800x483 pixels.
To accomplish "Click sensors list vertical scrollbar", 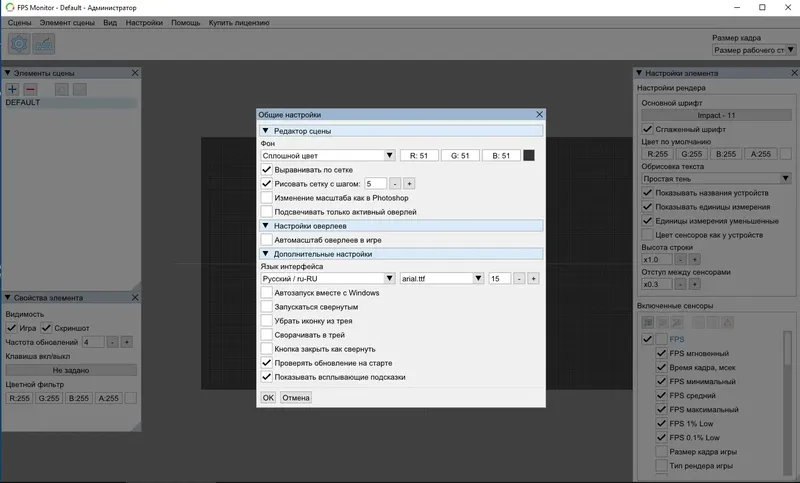I will 788,403.
